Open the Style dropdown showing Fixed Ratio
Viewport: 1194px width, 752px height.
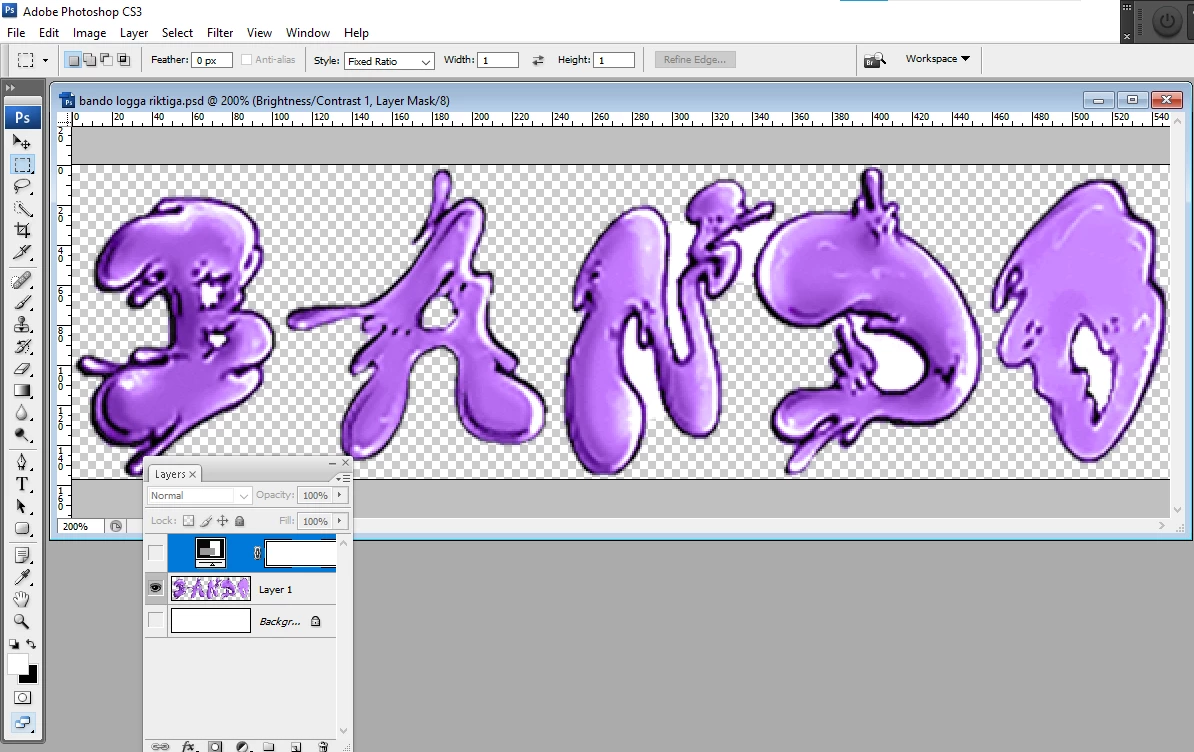click(x=389, y=61)
